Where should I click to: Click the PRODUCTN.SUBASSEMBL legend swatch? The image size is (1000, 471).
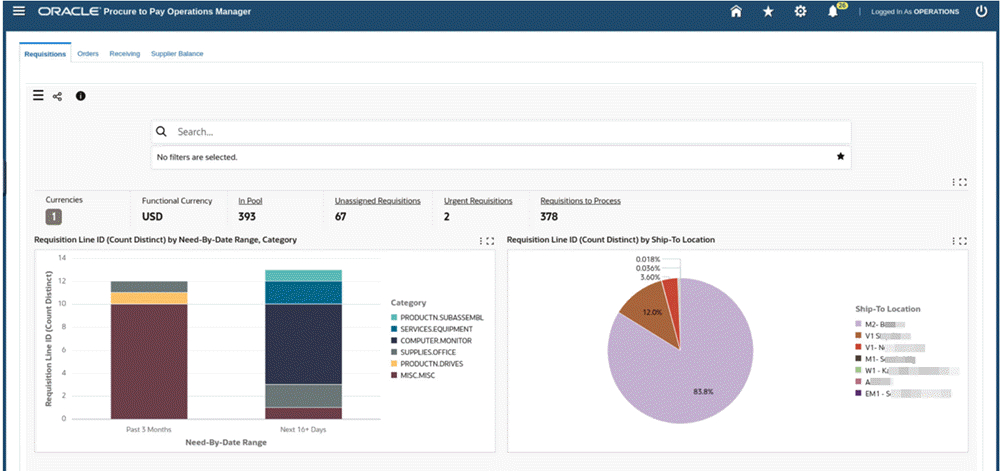(394, 317)
